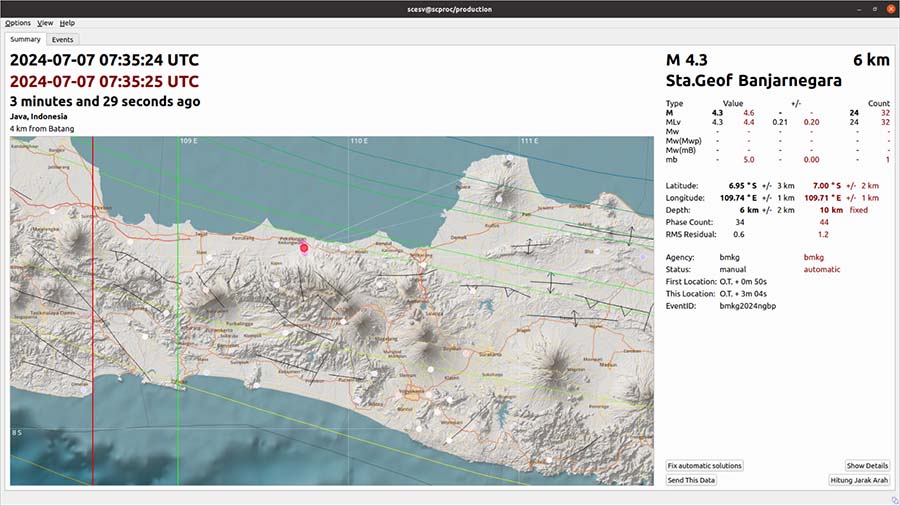
Task: Minimize the scesv window
Action: click(858, 9)
